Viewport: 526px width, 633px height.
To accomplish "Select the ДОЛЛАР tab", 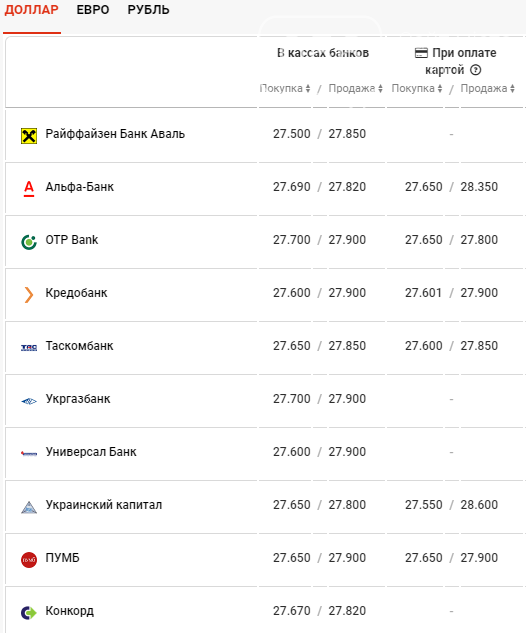I will (x=31, y=10).
